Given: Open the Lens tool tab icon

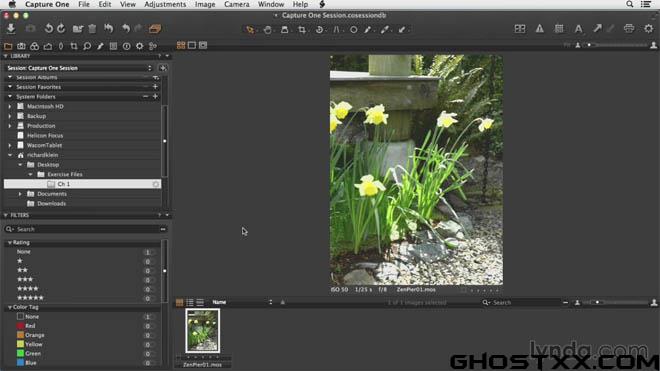Looking at the screenshot, I should tap(61, 46).
